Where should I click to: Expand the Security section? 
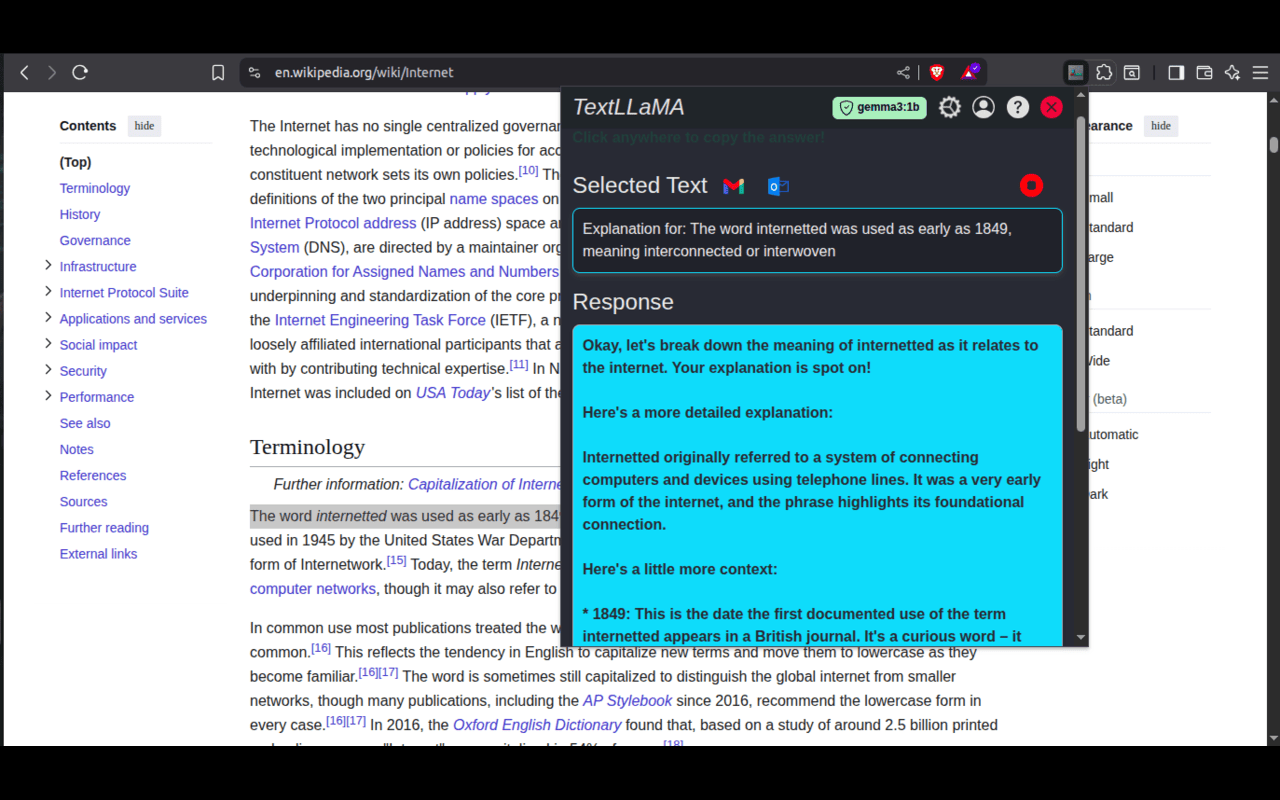pos(47,370)
